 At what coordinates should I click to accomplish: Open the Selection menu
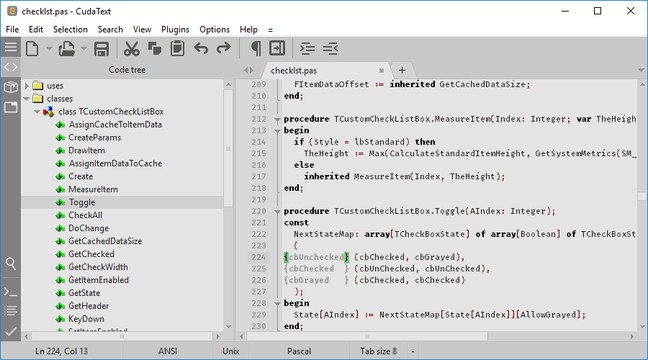[70, 29]
